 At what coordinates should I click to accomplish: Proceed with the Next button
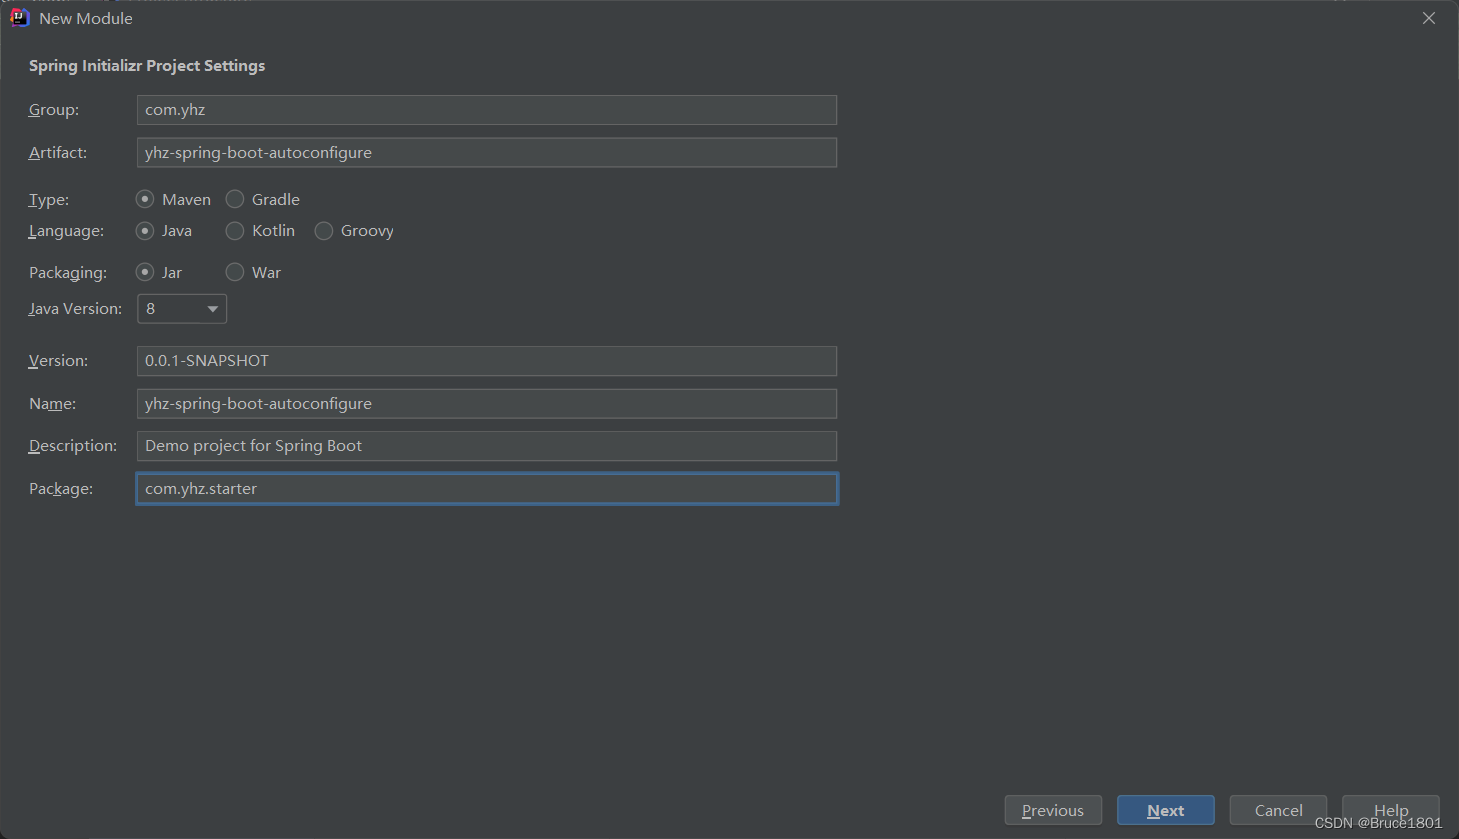tap(1166, 811)
